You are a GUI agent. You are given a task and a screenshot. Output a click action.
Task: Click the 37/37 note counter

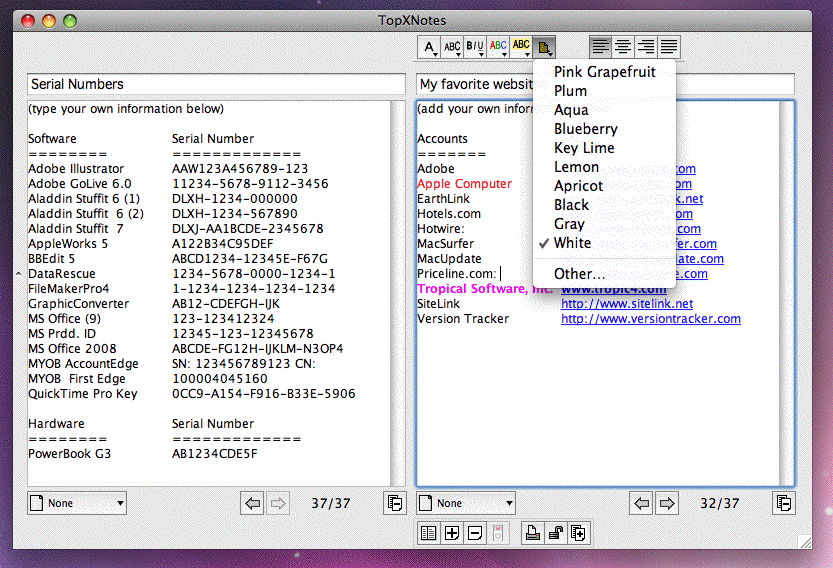pos(330,503)
